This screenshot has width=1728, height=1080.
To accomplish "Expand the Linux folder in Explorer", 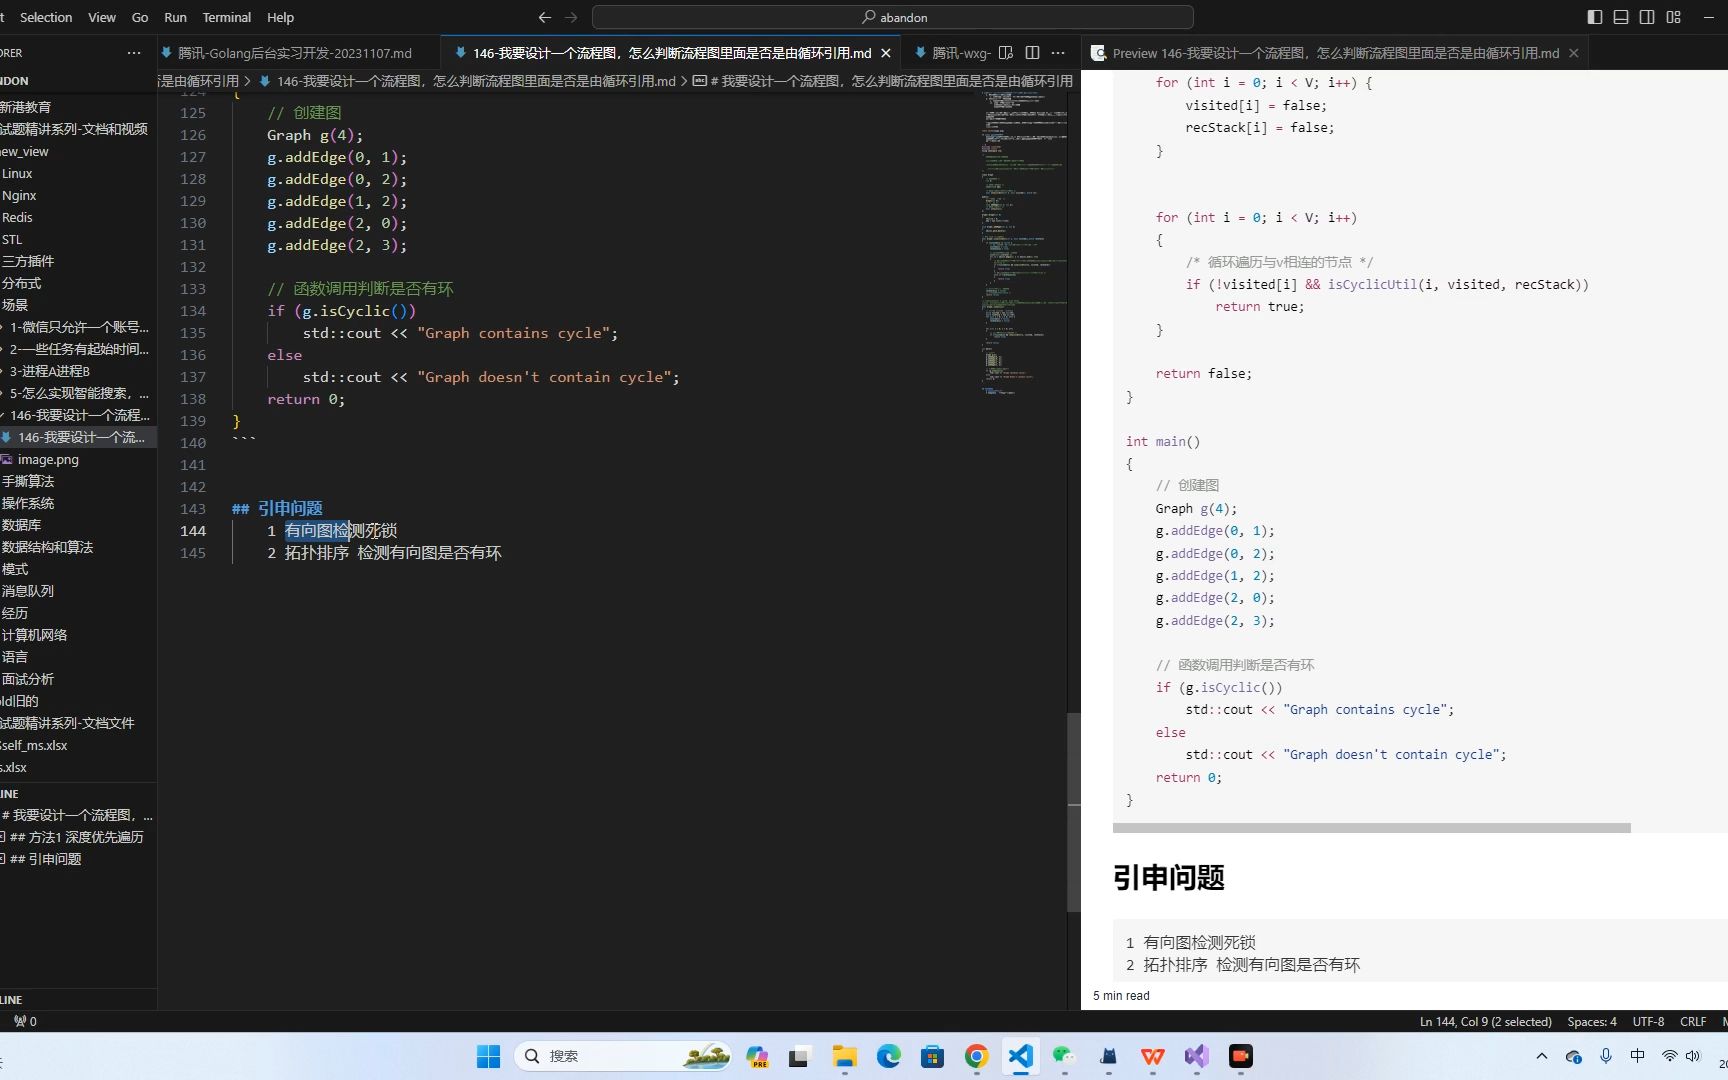I will (78, 173).
